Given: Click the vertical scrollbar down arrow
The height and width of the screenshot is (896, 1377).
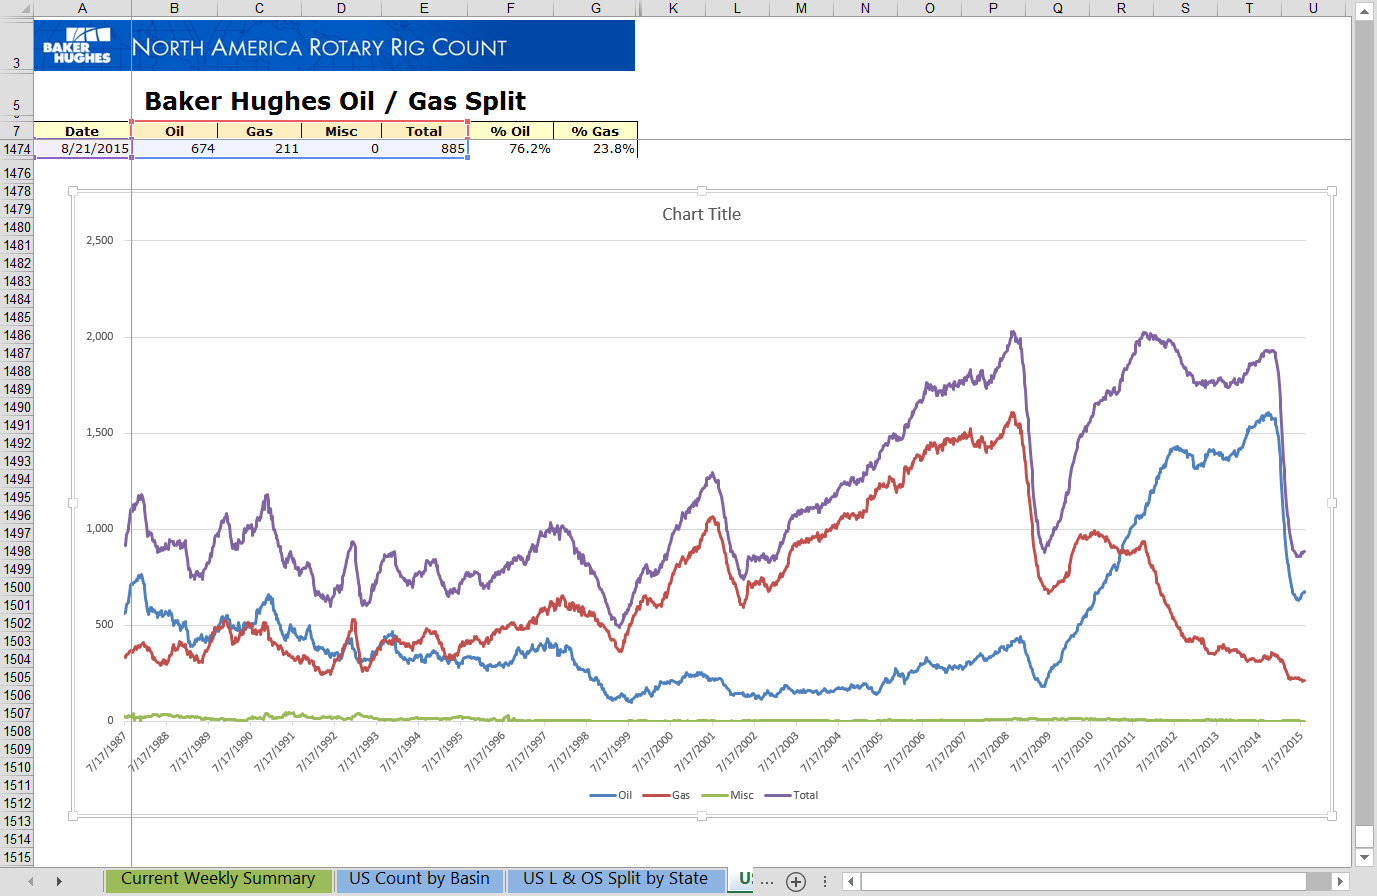Looking at the screenshot, I should [1364, 857].
